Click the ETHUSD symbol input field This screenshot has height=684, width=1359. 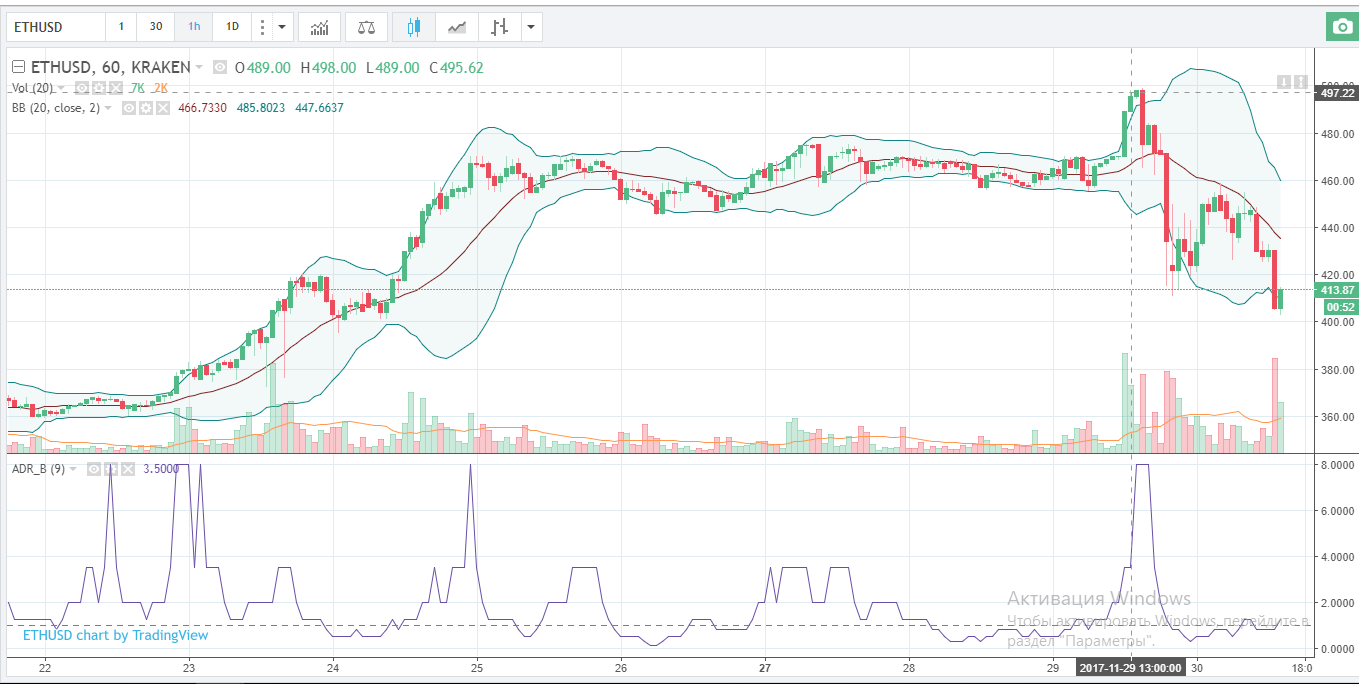pos(55,27)
